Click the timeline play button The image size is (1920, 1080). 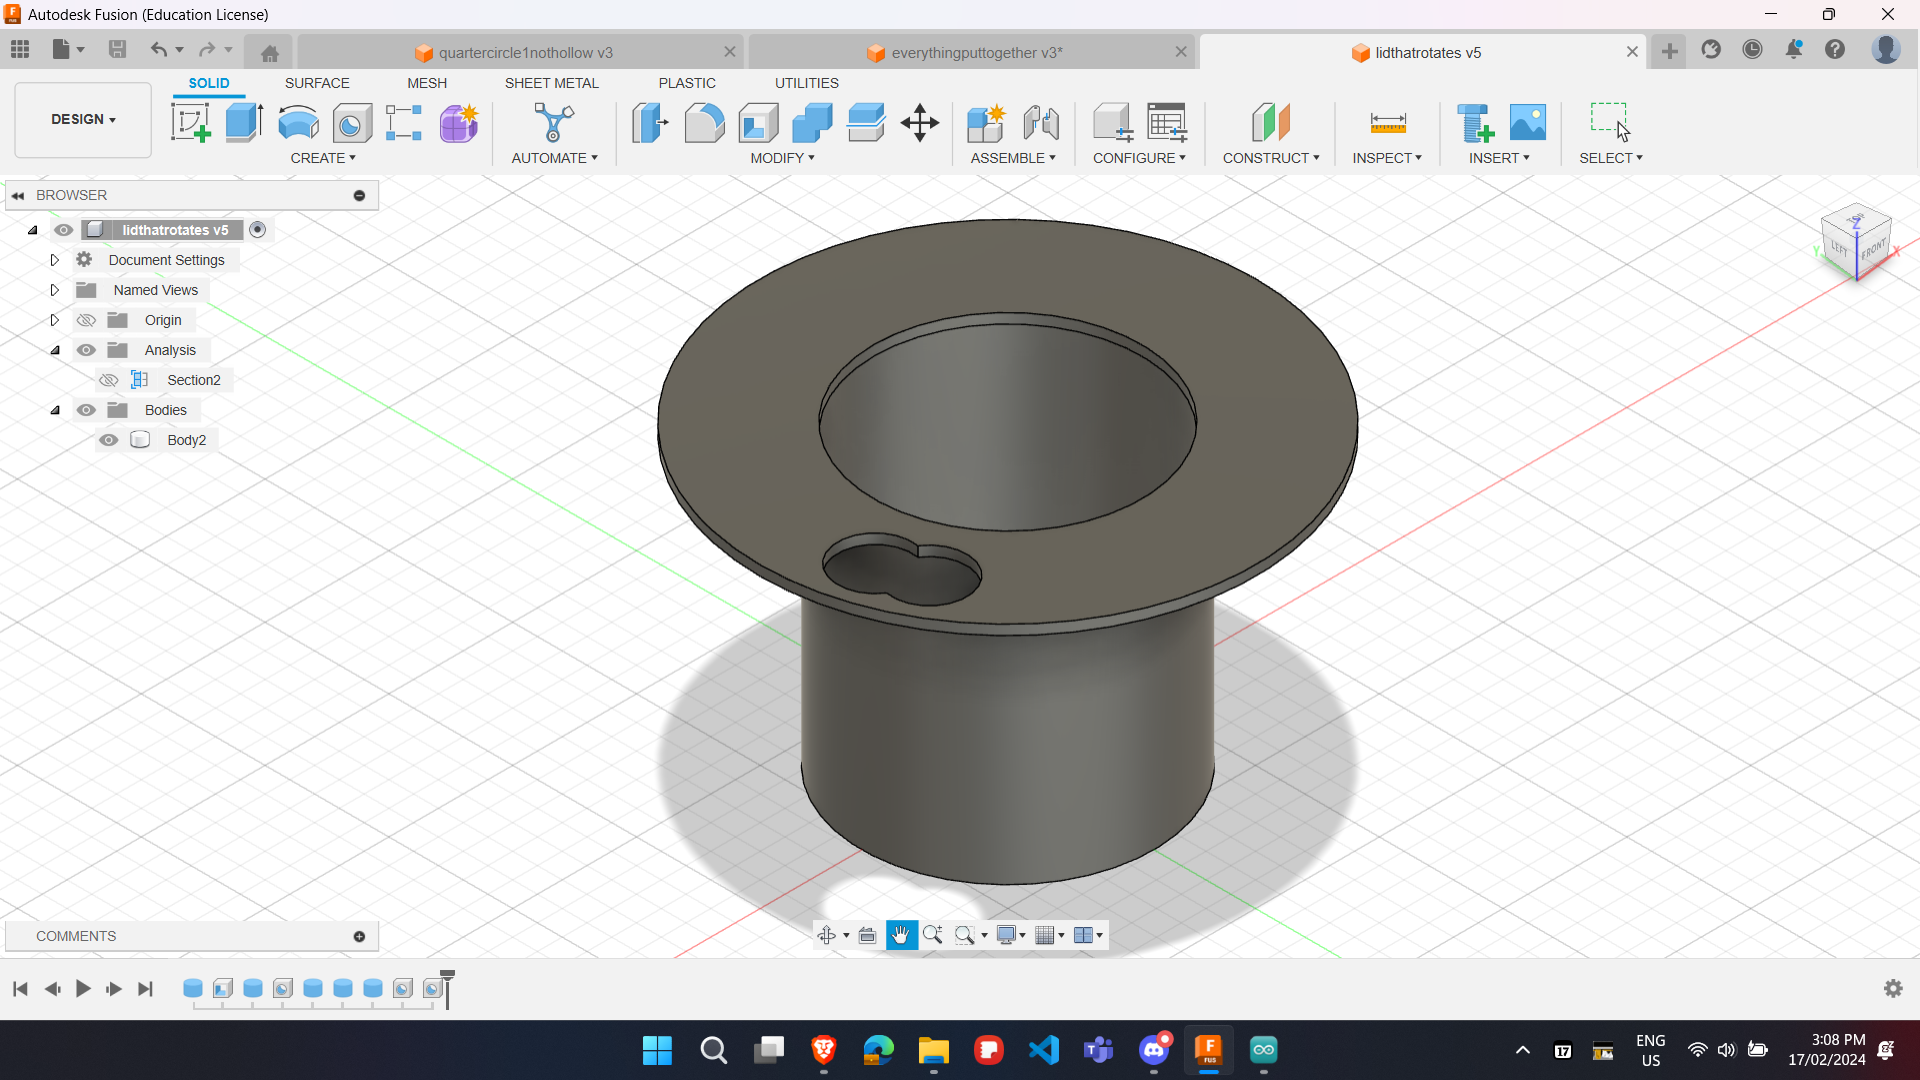point(83,989)
